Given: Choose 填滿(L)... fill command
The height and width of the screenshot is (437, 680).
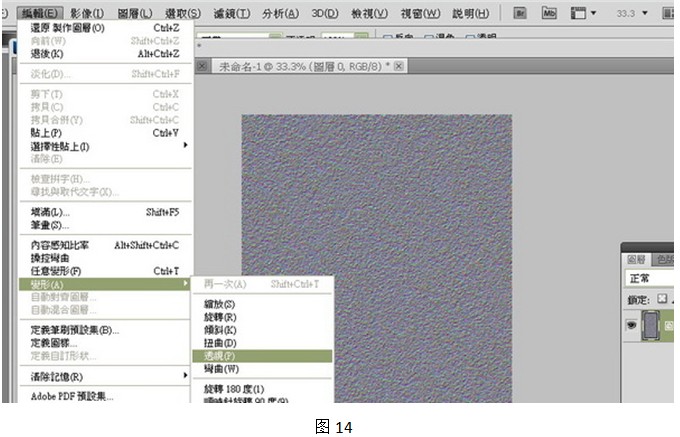Looking at the screenshot, I should [105, 212].
